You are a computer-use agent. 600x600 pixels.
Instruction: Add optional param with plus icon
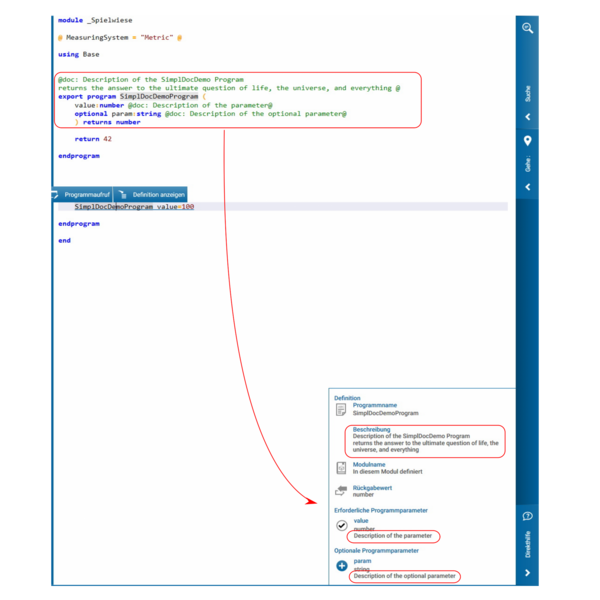tap(342, 566)
